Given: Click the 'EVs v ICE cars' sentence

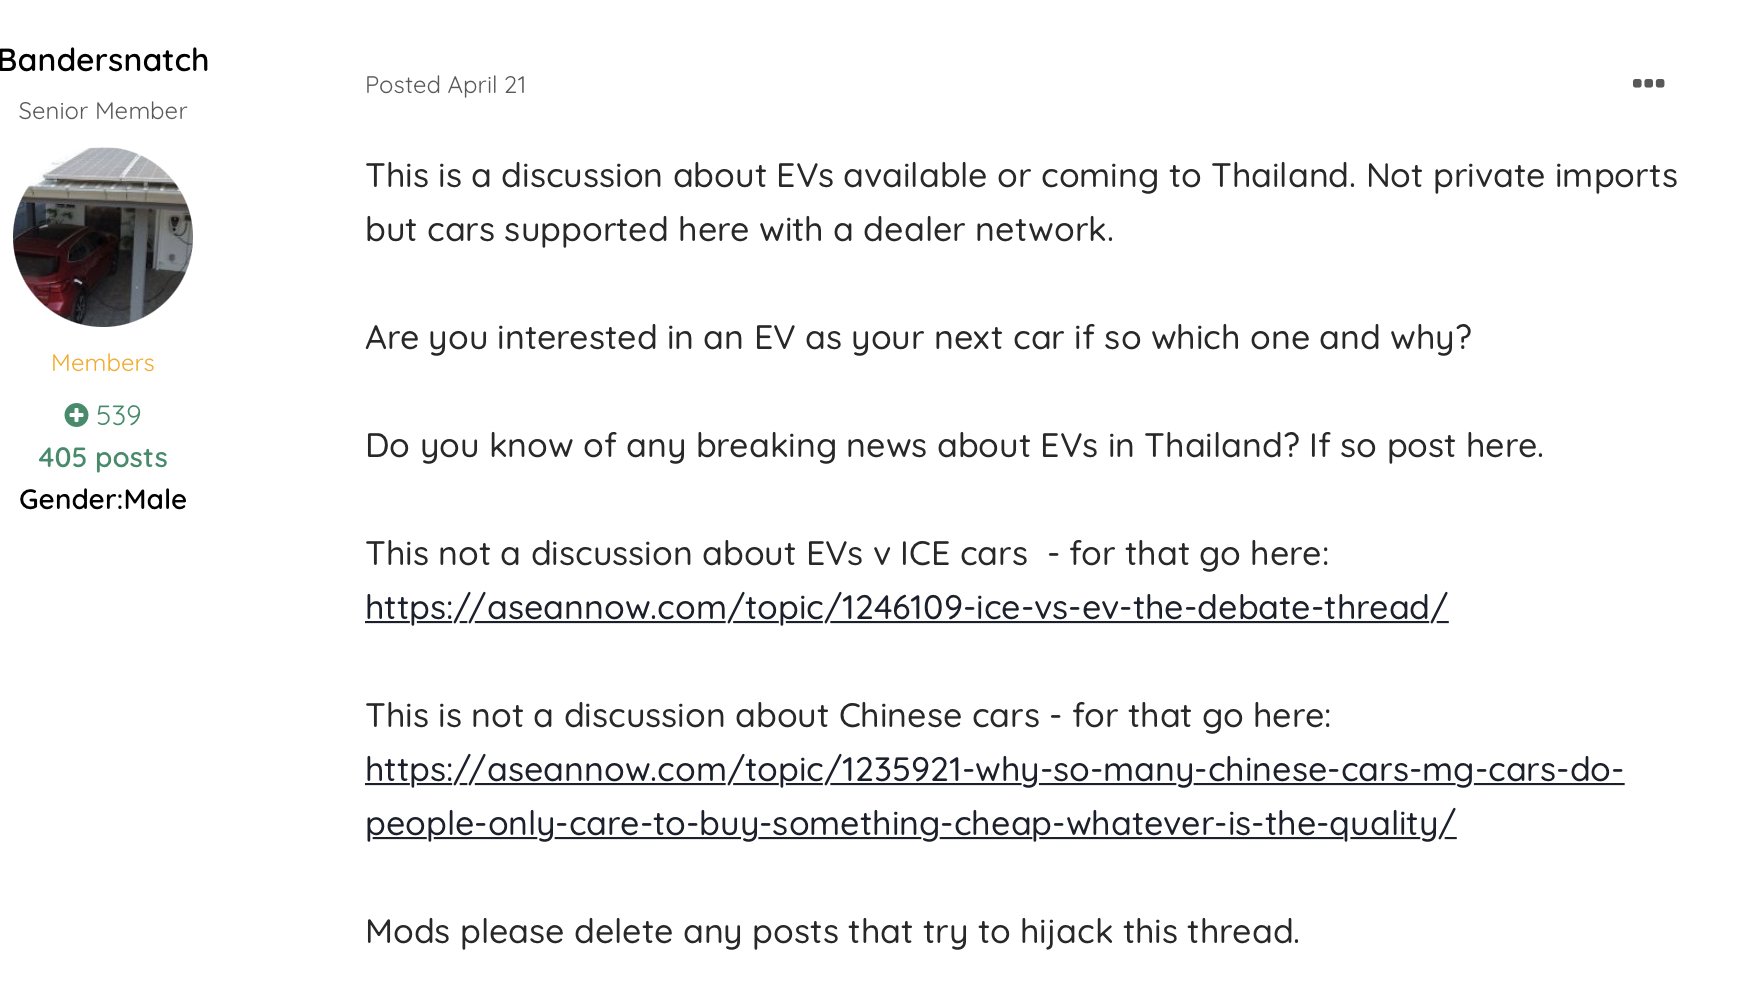Looking at the screenshot, I should 847,553.
